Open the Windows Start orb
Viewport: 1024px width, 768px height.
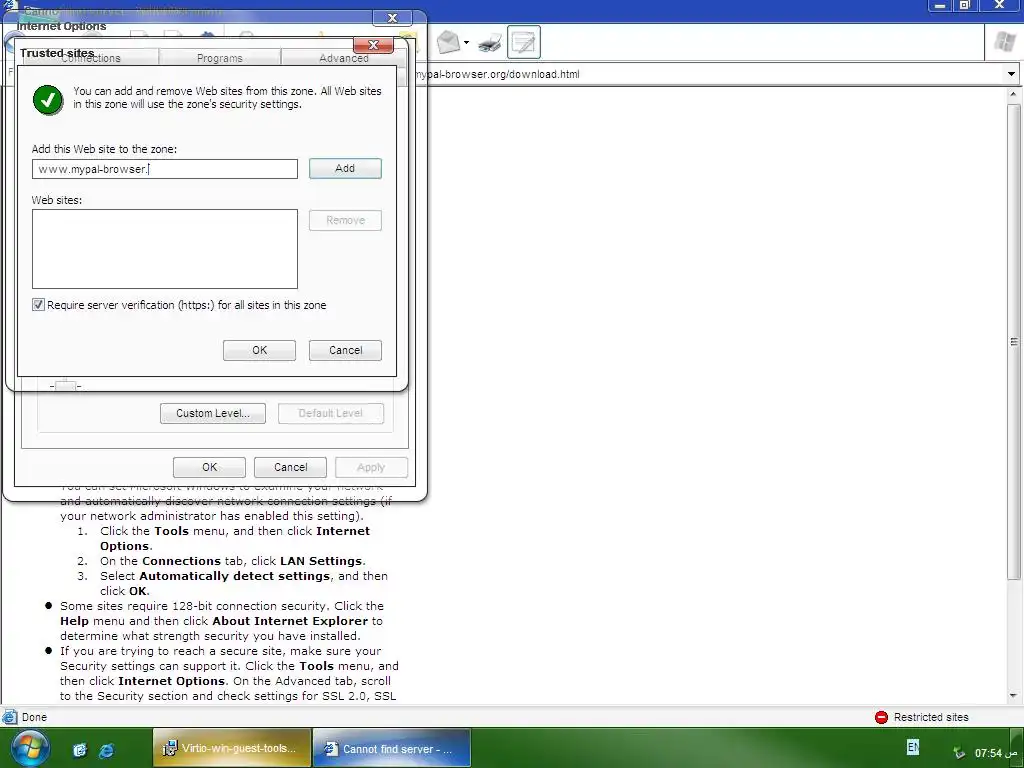coord(29,749)
